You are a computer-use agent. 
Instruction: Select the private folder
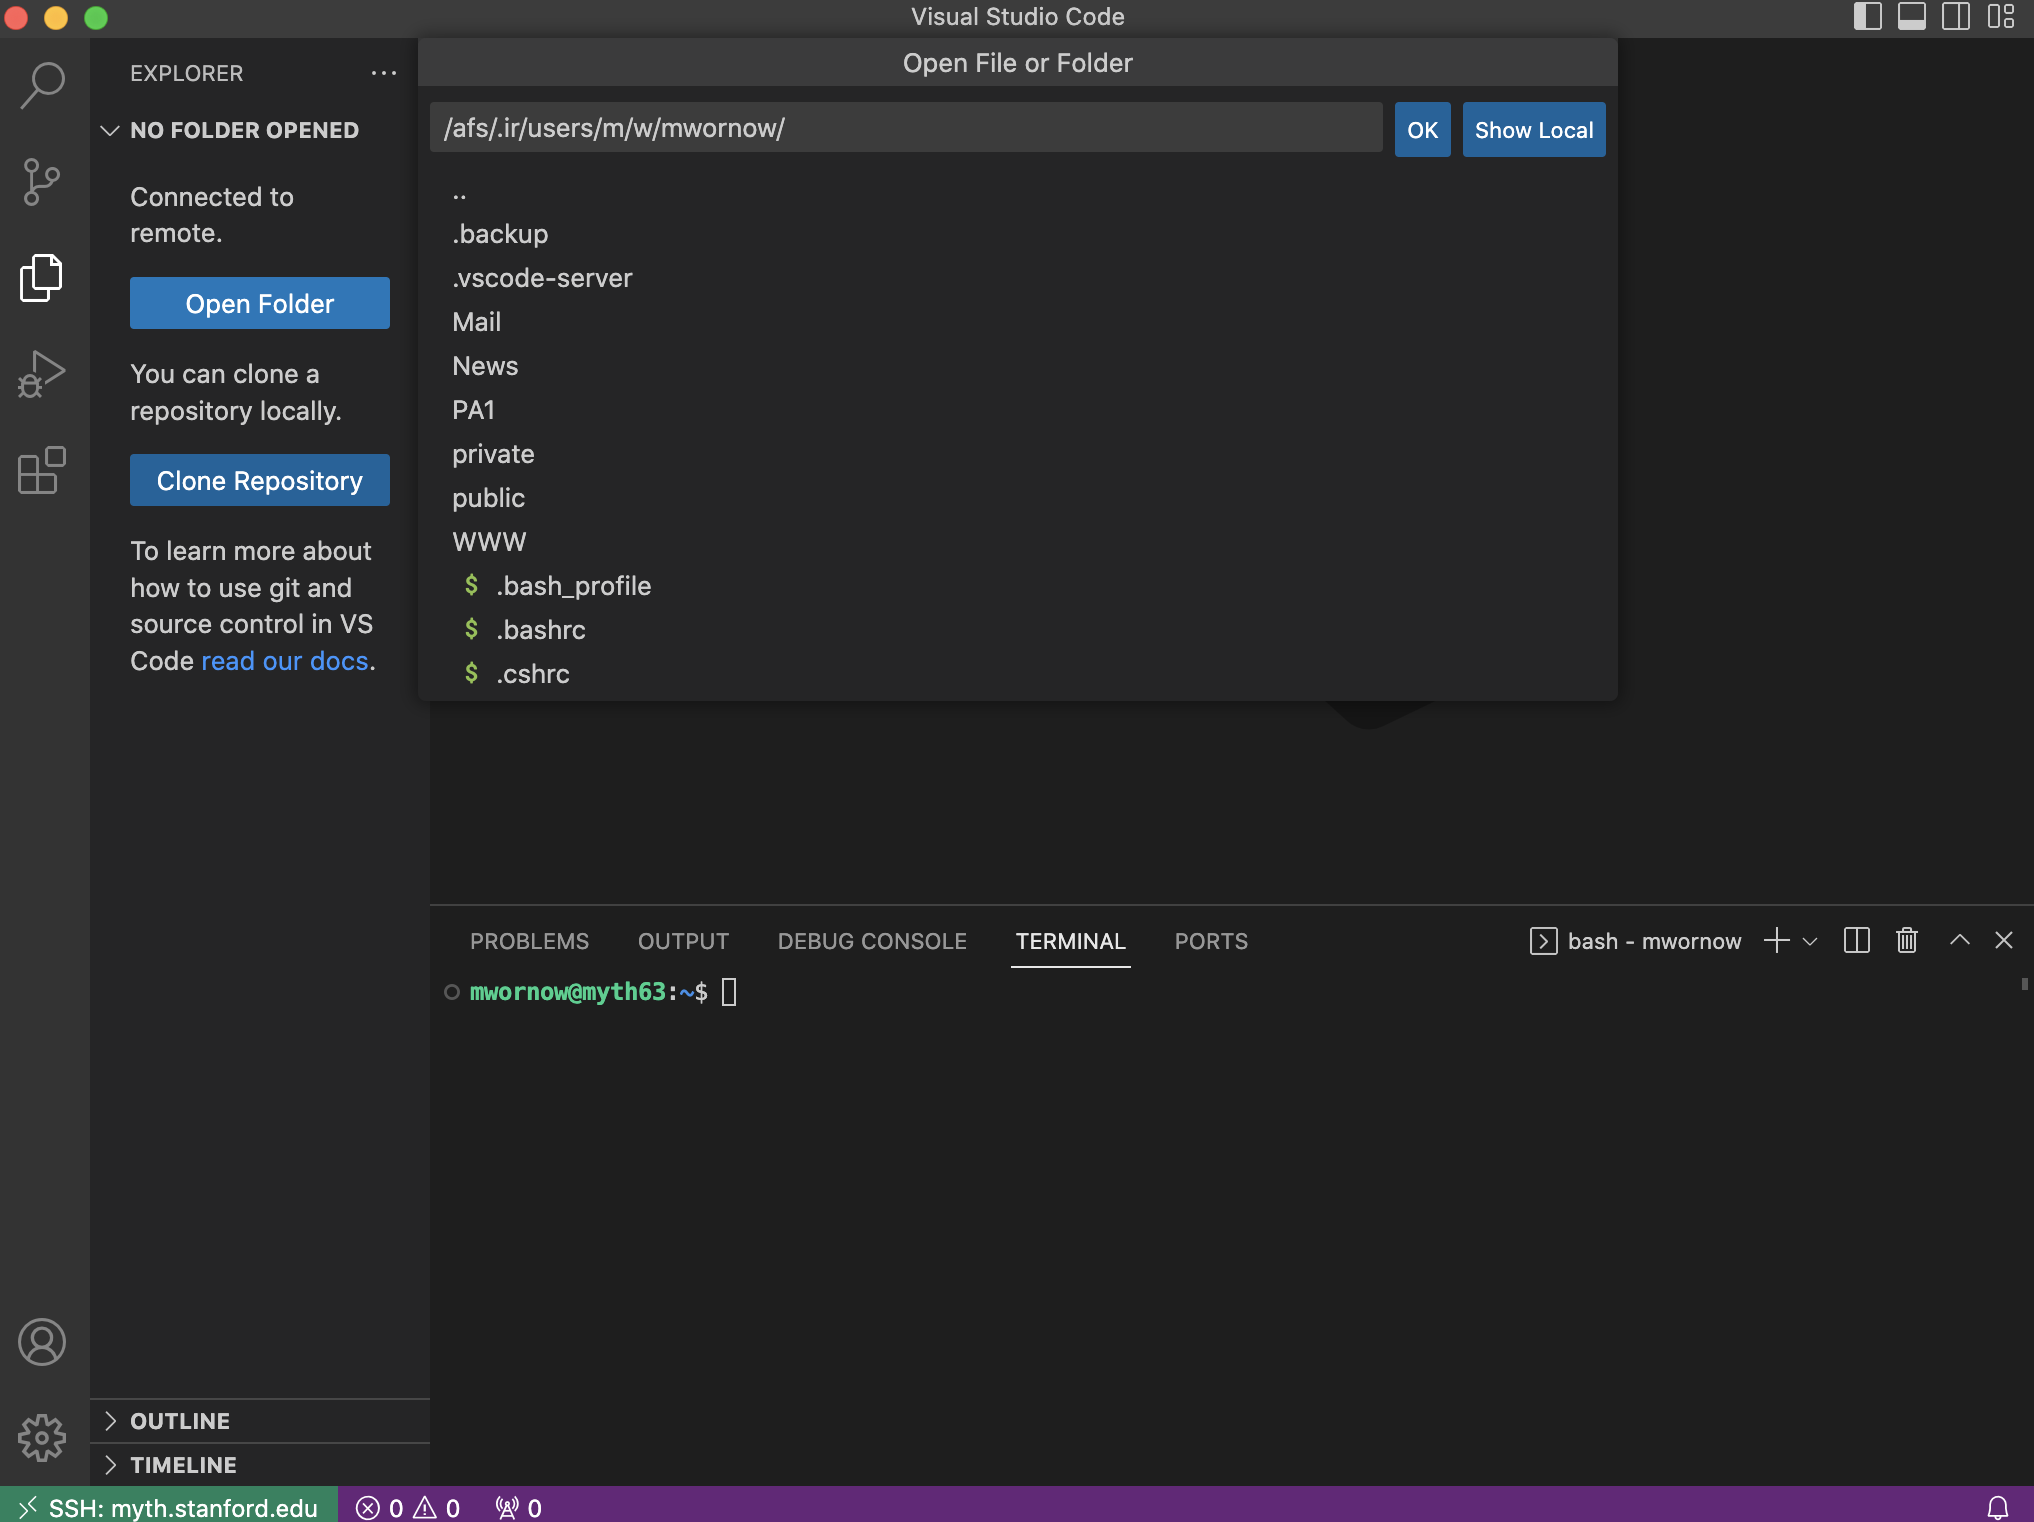tap(1017, 454)
